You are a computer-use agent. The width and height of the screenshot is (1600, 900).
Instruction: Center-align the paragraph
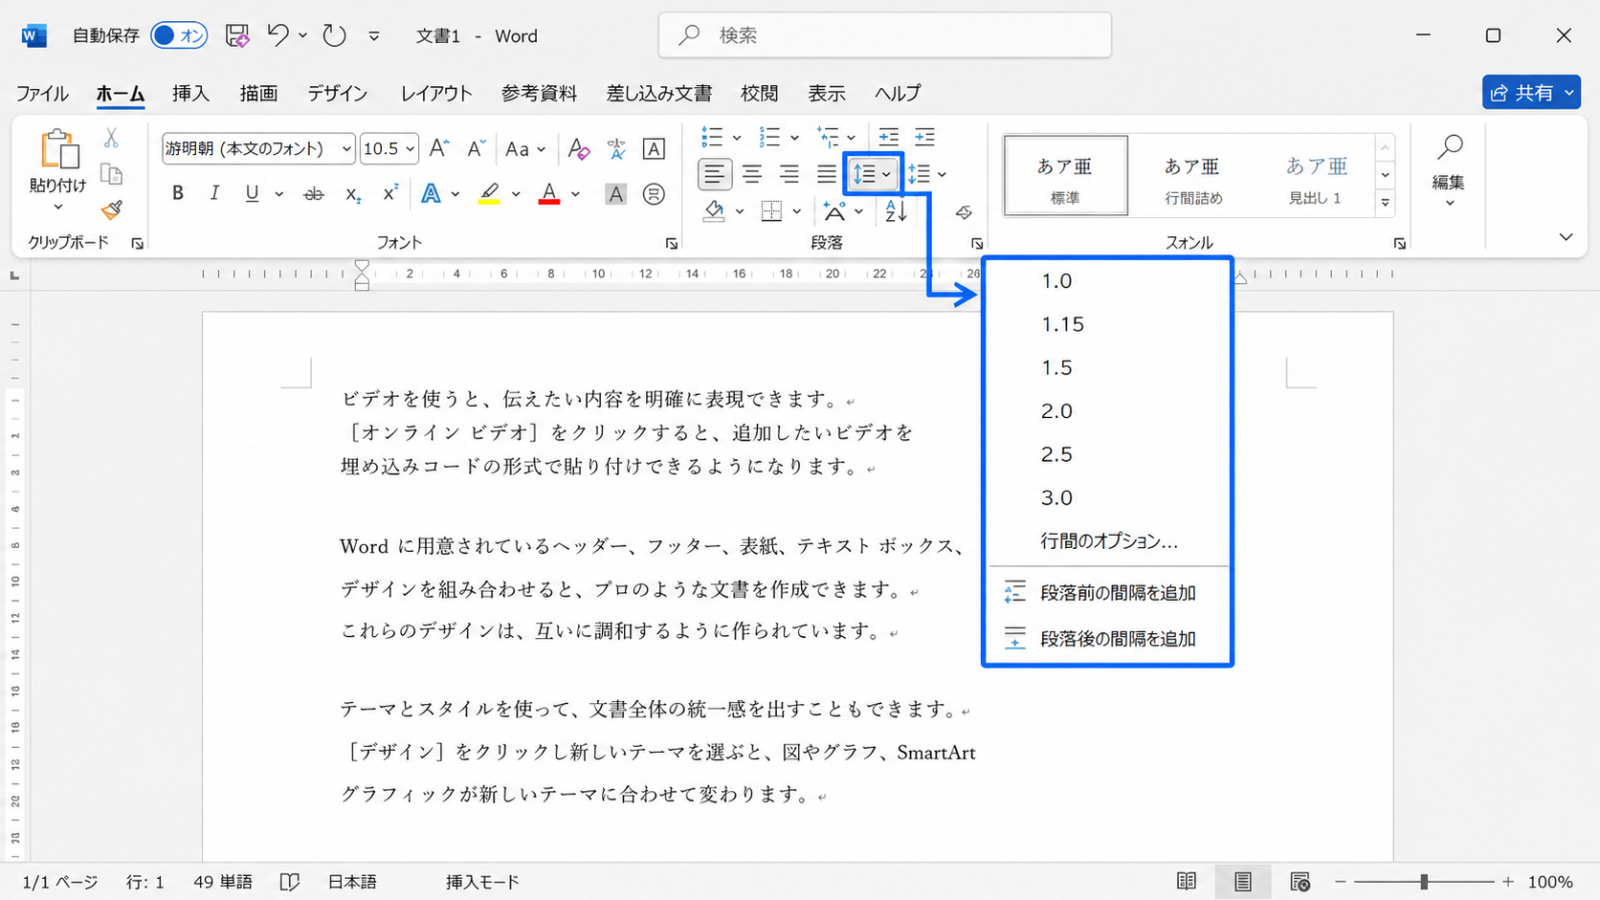coord(751,174)
